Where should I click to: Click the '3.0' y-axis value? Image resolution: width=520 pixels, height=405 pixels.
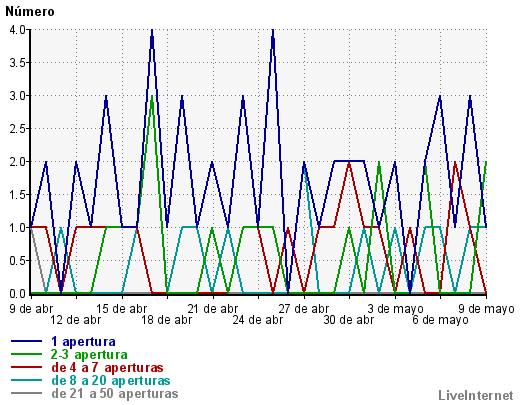[18, 96]
